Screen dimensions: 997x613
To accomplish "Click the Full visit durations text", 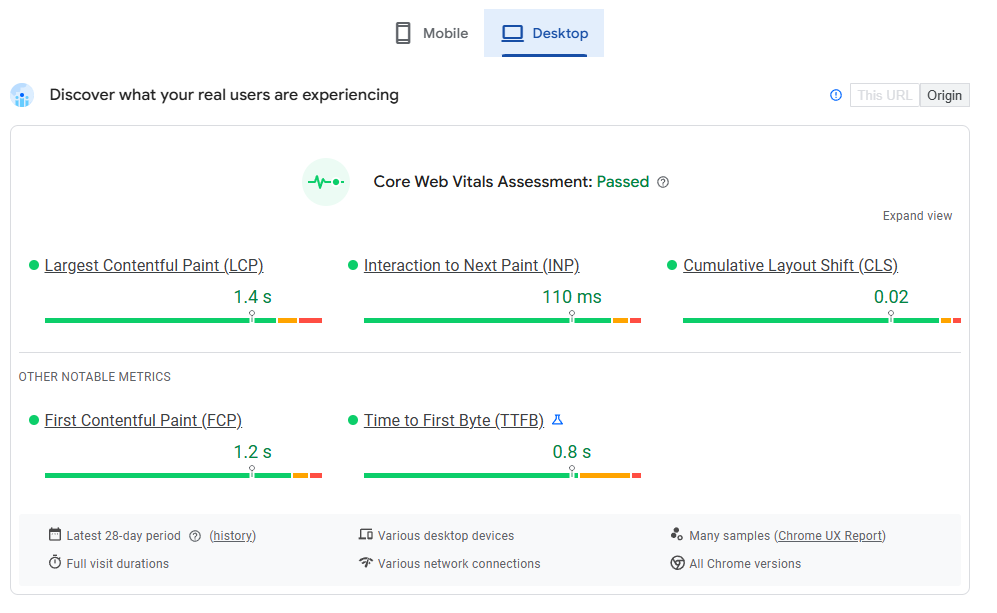I will tap(118, 564).
